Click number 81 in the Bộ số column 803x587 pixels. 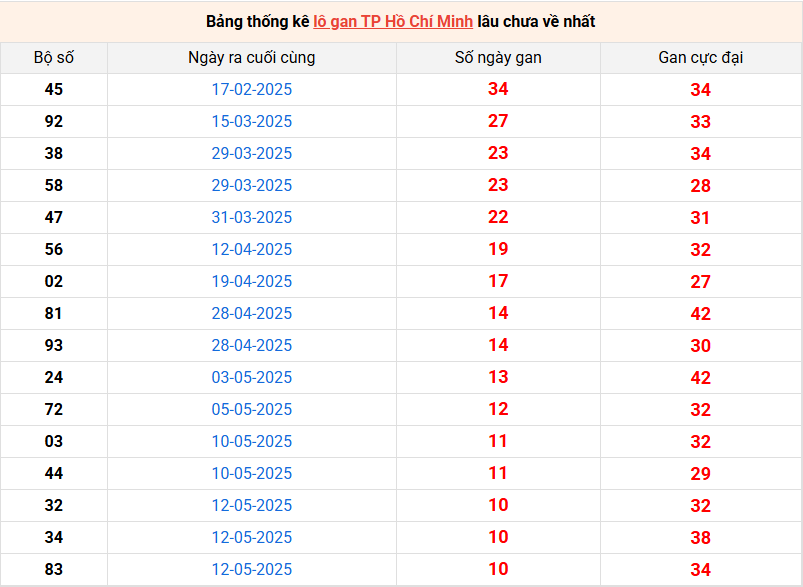point(54,314)
